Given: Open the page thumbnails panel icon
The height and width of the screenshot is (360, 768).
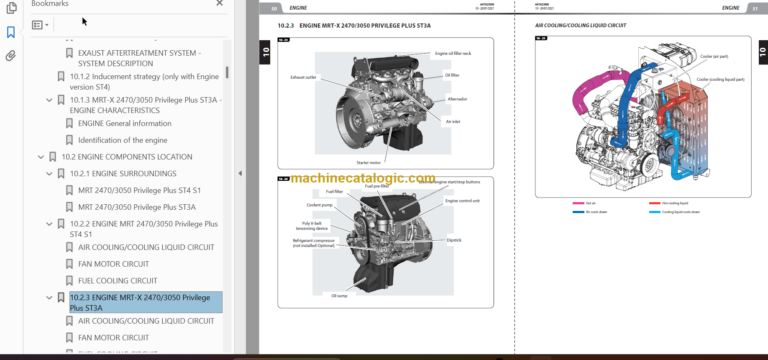Looking at the screenshot, I should click(11, 8).
